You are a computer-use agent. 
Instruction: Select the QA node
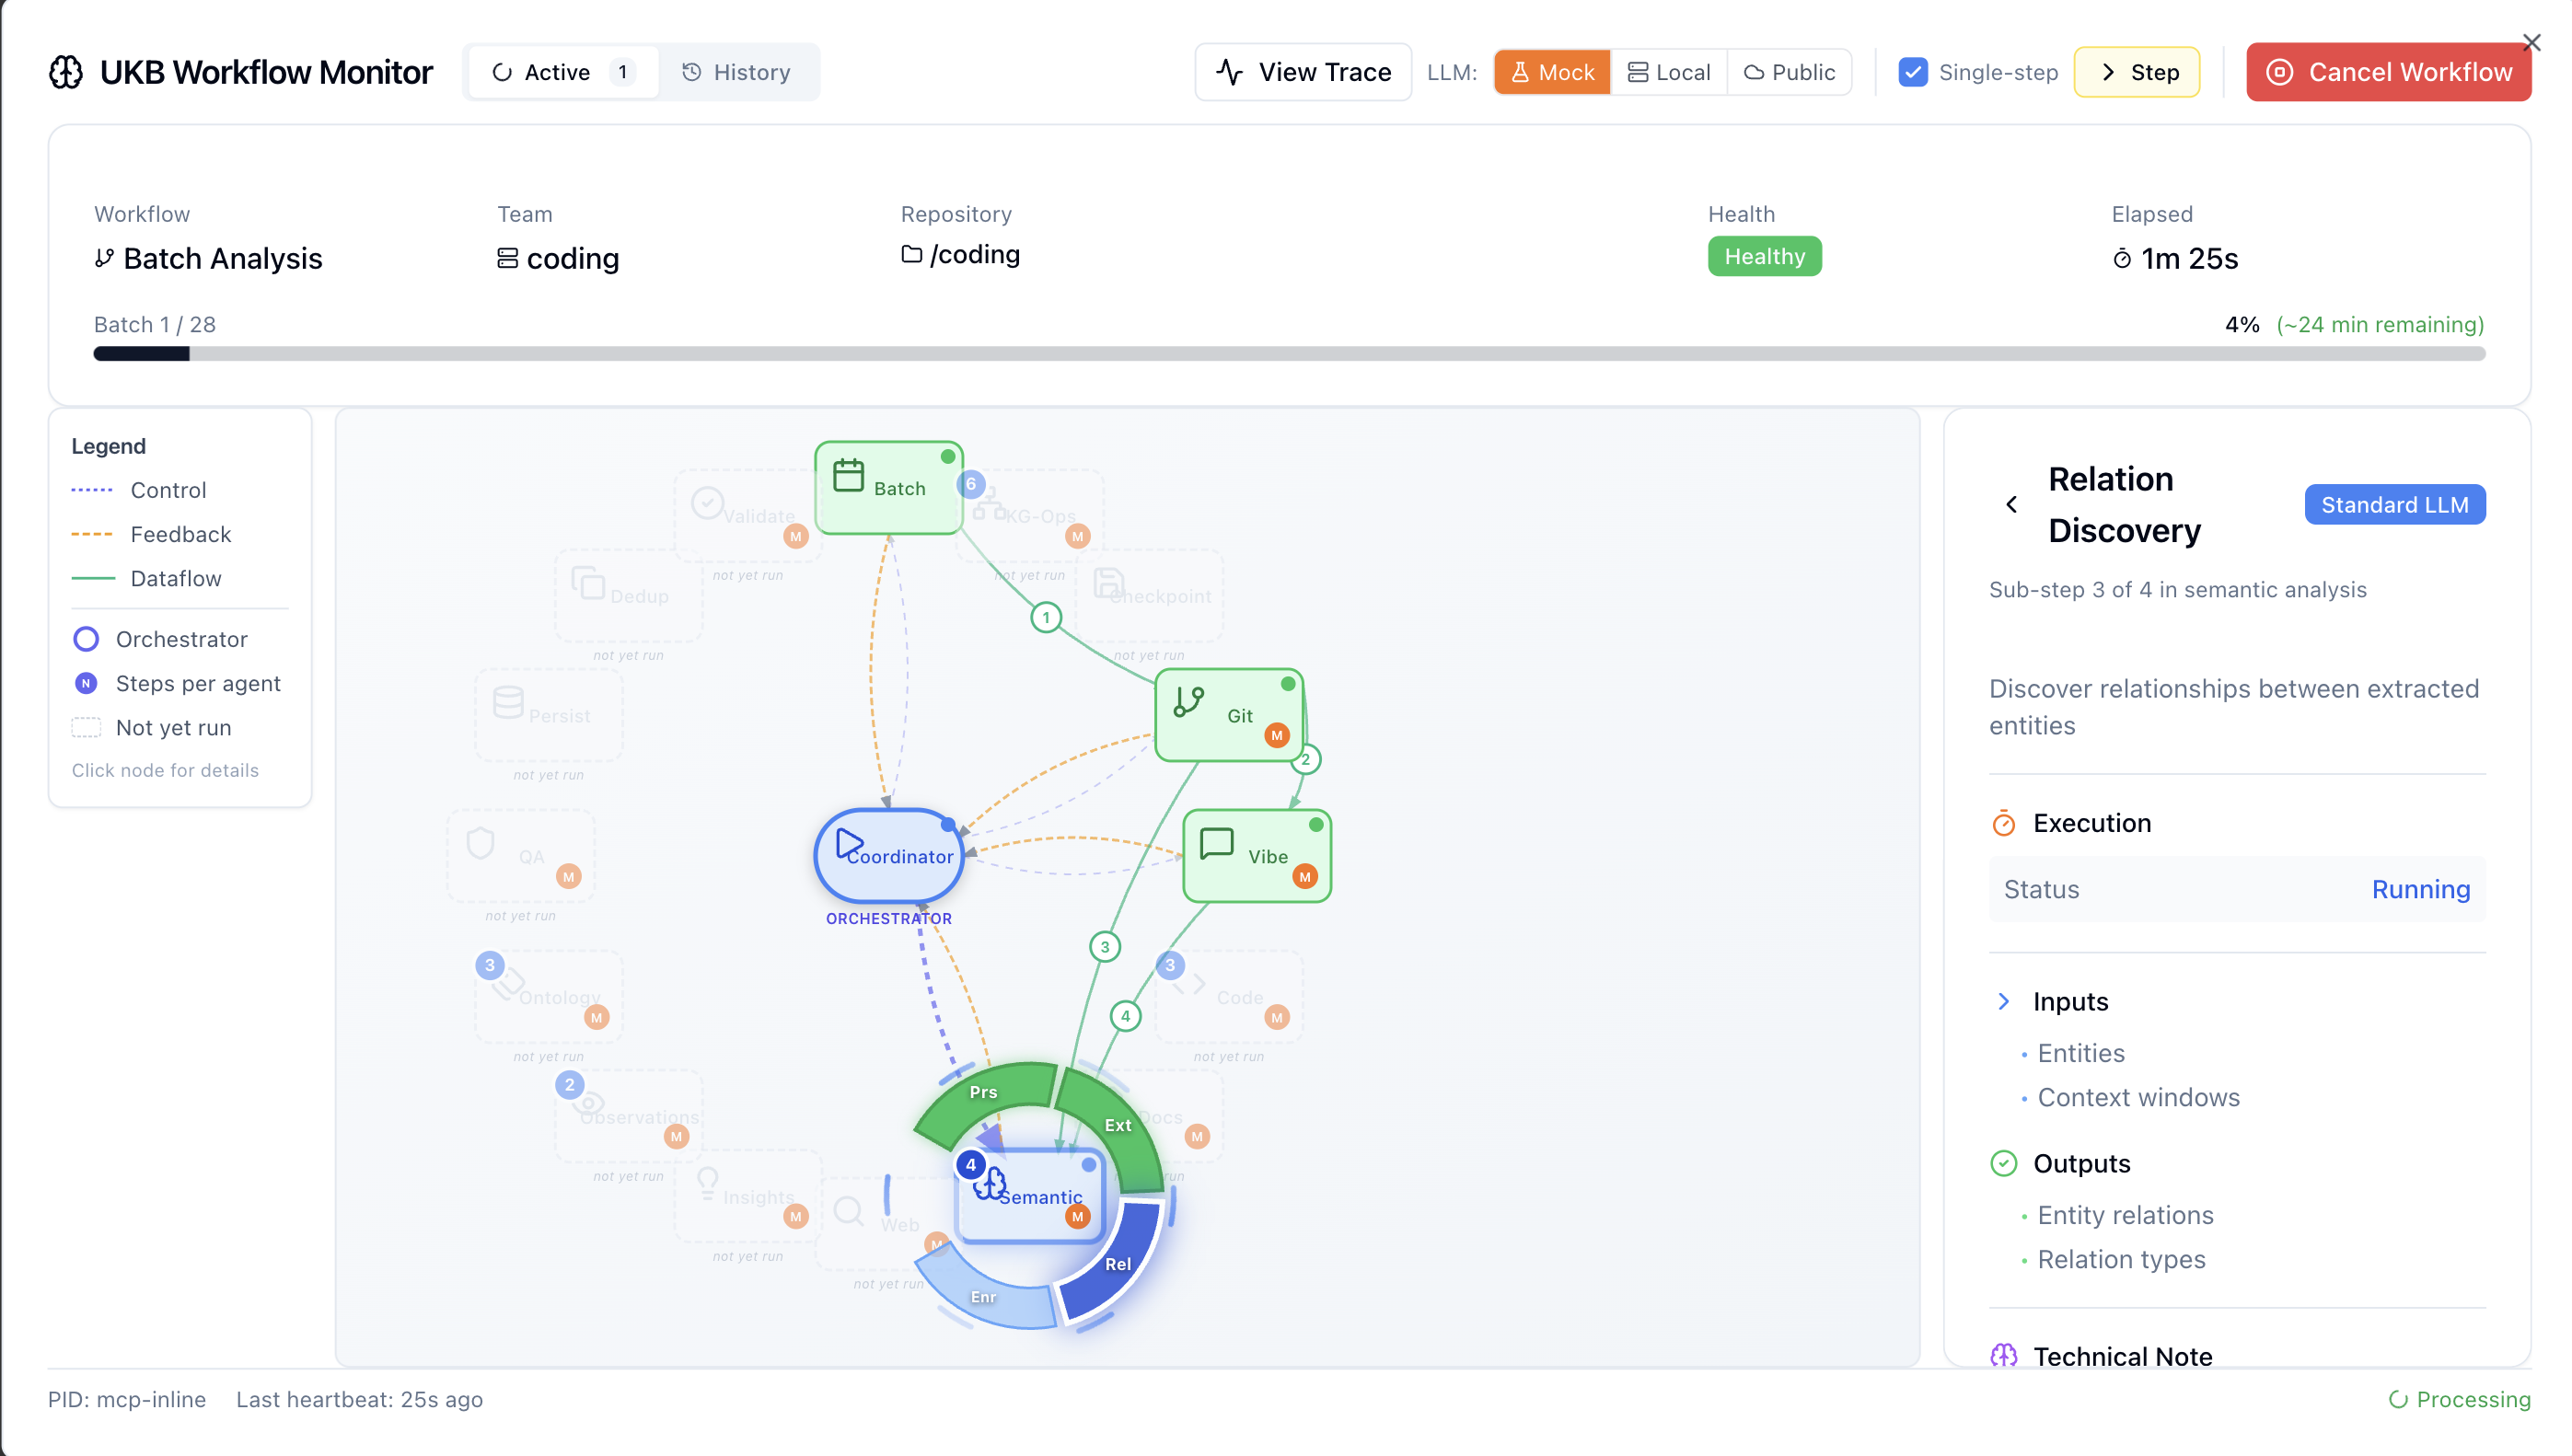[520, 856]
